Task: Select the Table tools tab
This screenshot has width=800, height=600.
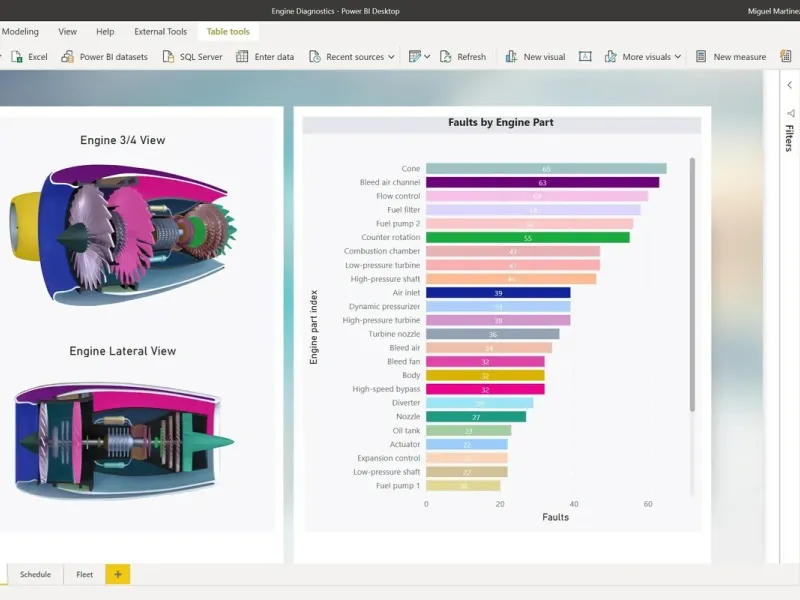Action: coord(228,32)
